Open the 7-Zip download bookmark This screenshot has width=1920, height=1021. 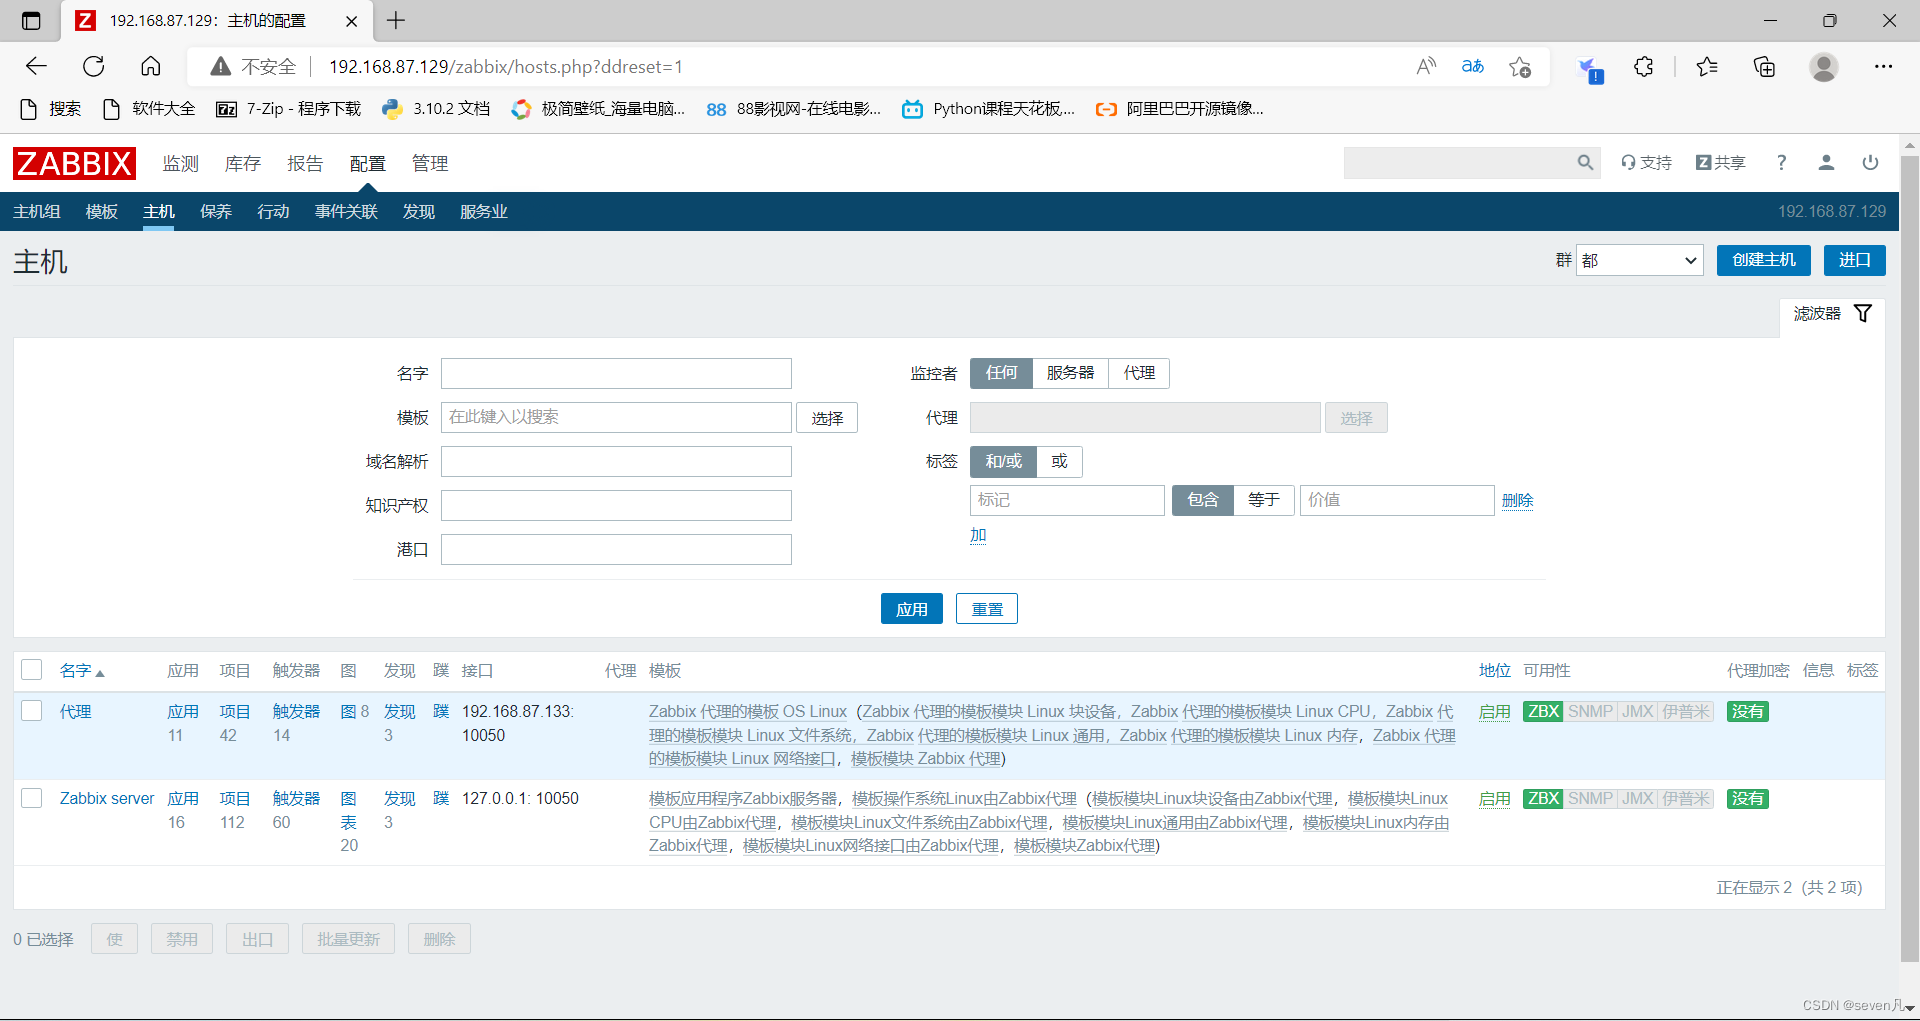click(289, 109)
